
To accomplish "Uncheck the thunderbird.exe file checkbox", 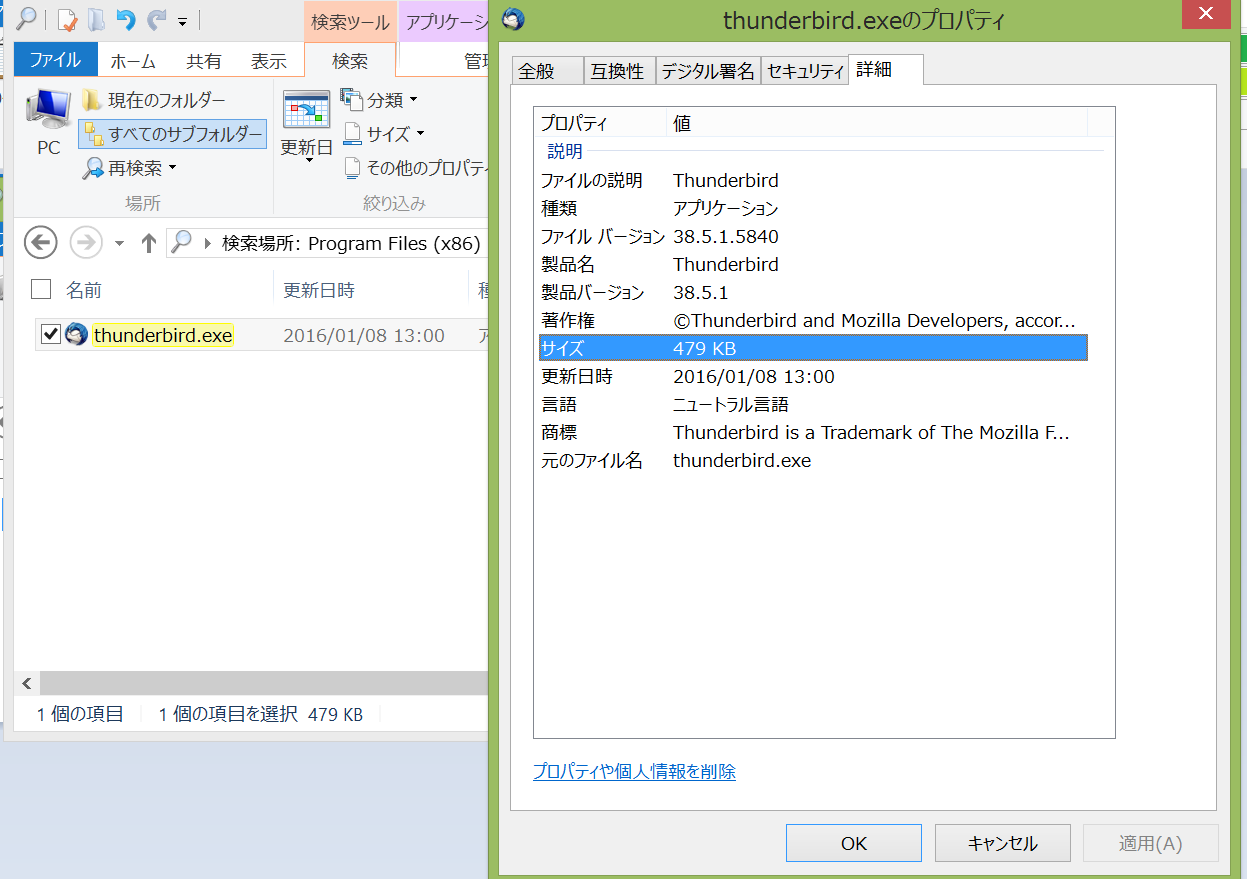I will pos(50,335).
